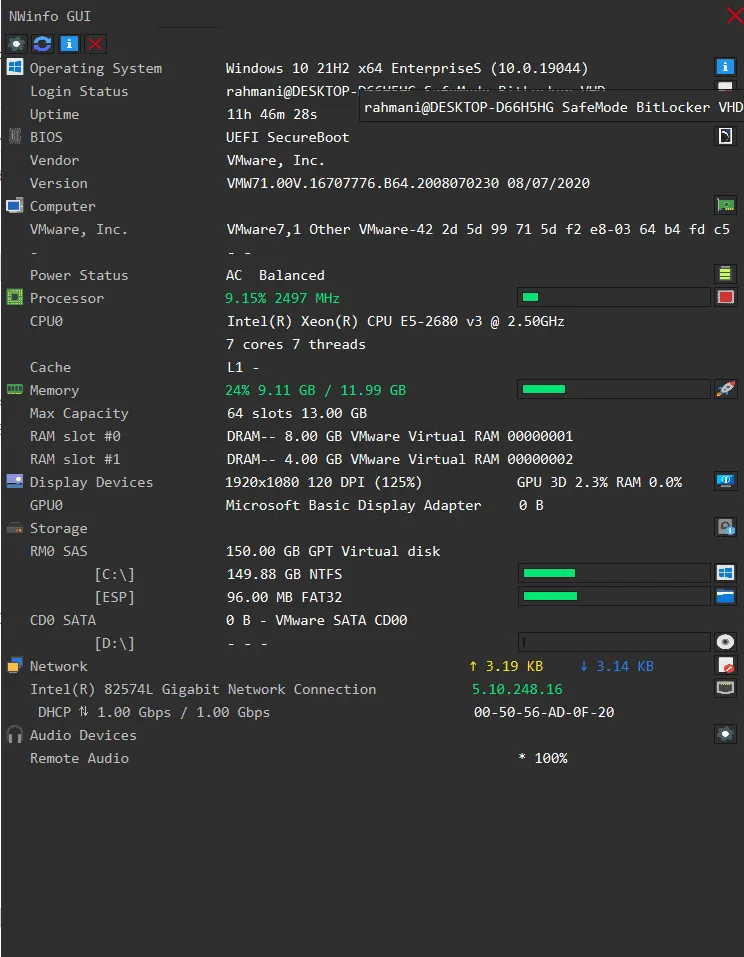This screenshot has height=957, width=744.
Task: Click the Storage drive section icon
Action: tap(15, 528)
